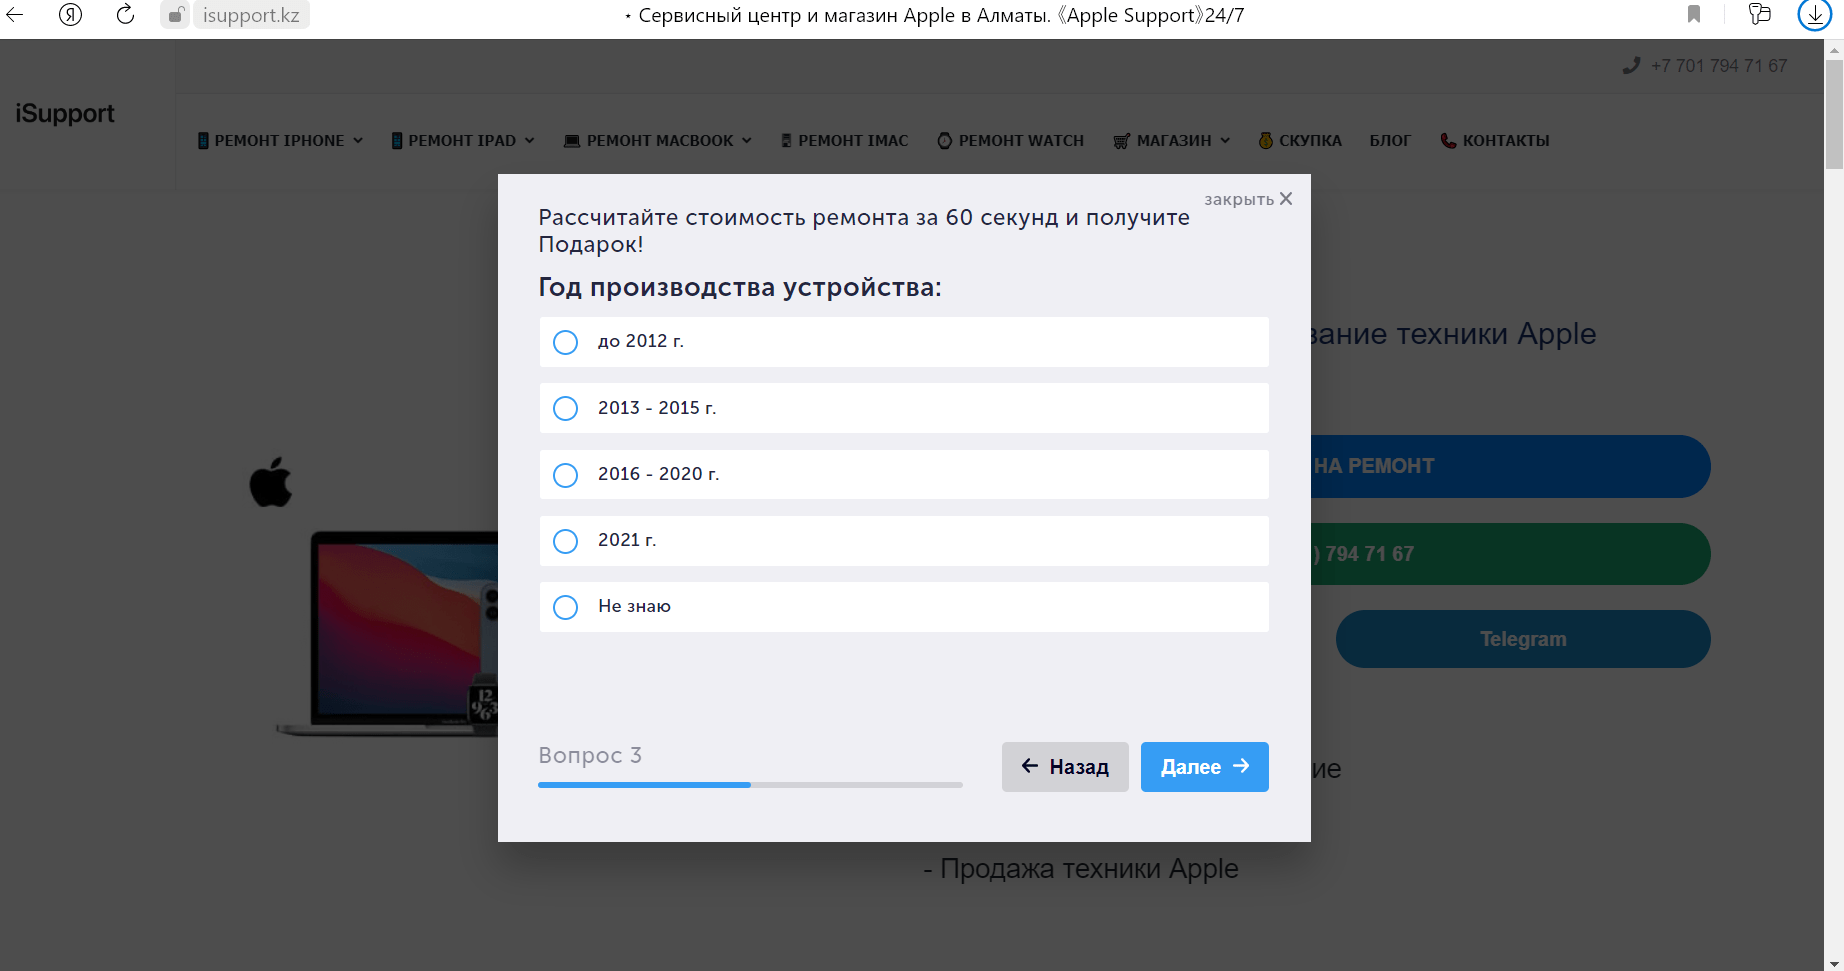This screenshot has width=1844, height=971.
Task: Open the browser downloads icon
Action: (1814, 15)
